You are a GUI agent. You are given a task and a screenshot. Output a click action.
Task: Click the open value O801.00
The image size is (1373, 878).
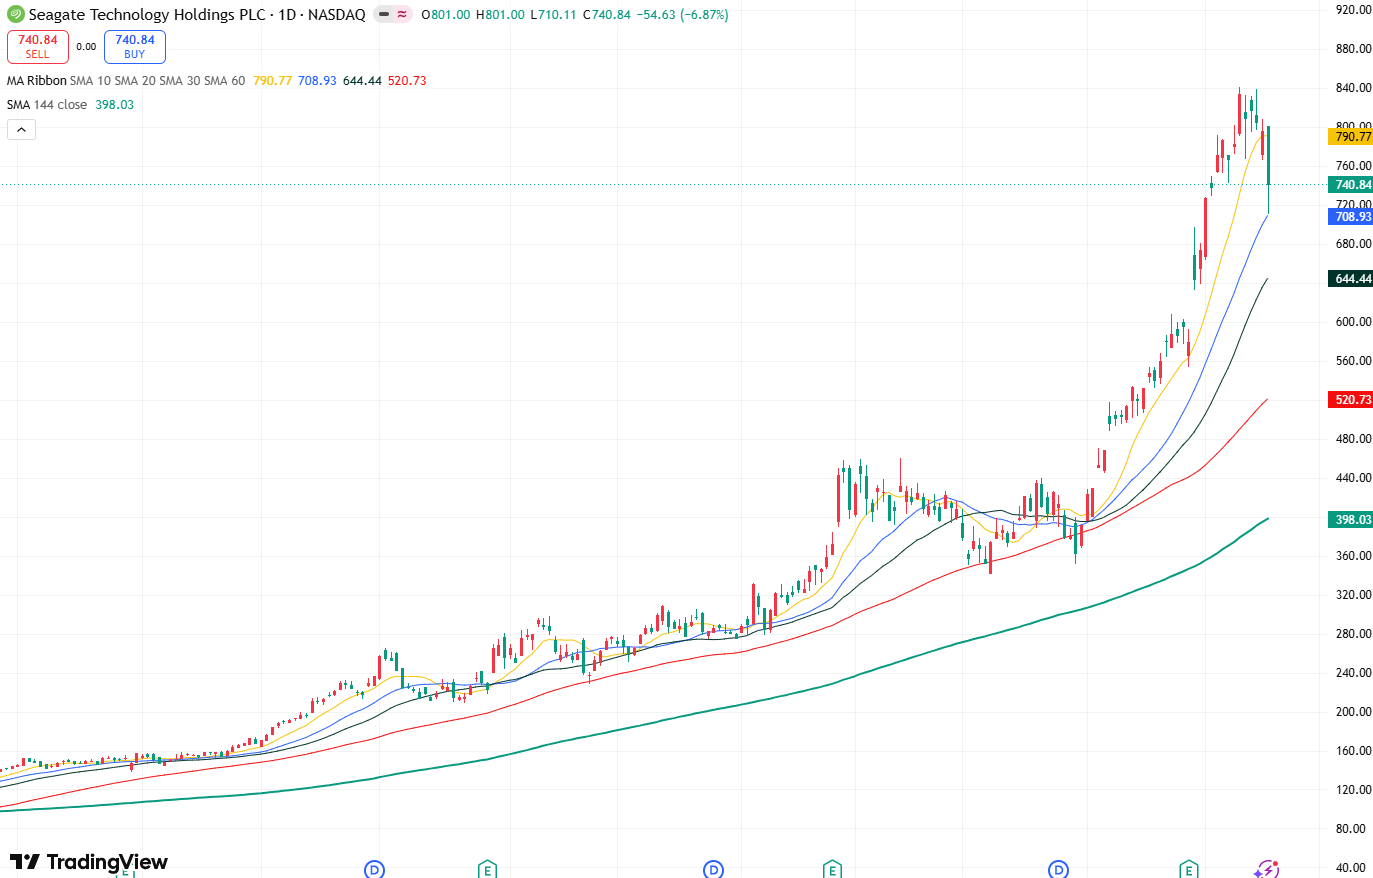[446, 15]
